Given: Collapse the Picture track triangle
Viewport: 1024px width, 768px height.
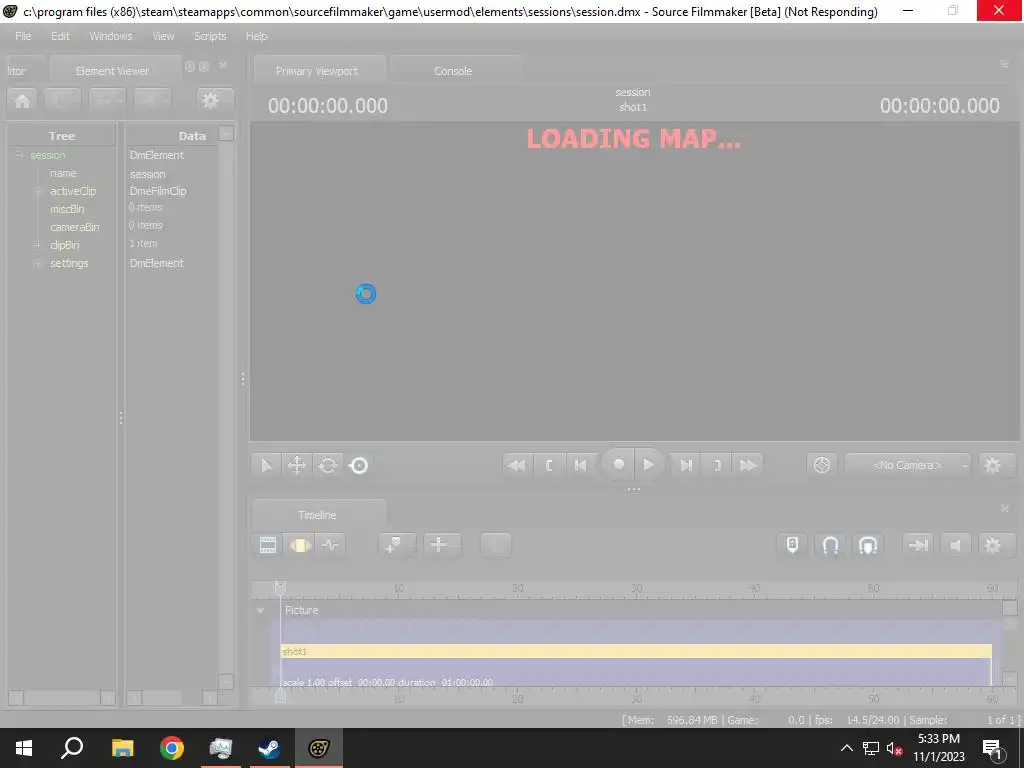Looking at the screenshot, I should pyautogui.click(x=261, y=610).
